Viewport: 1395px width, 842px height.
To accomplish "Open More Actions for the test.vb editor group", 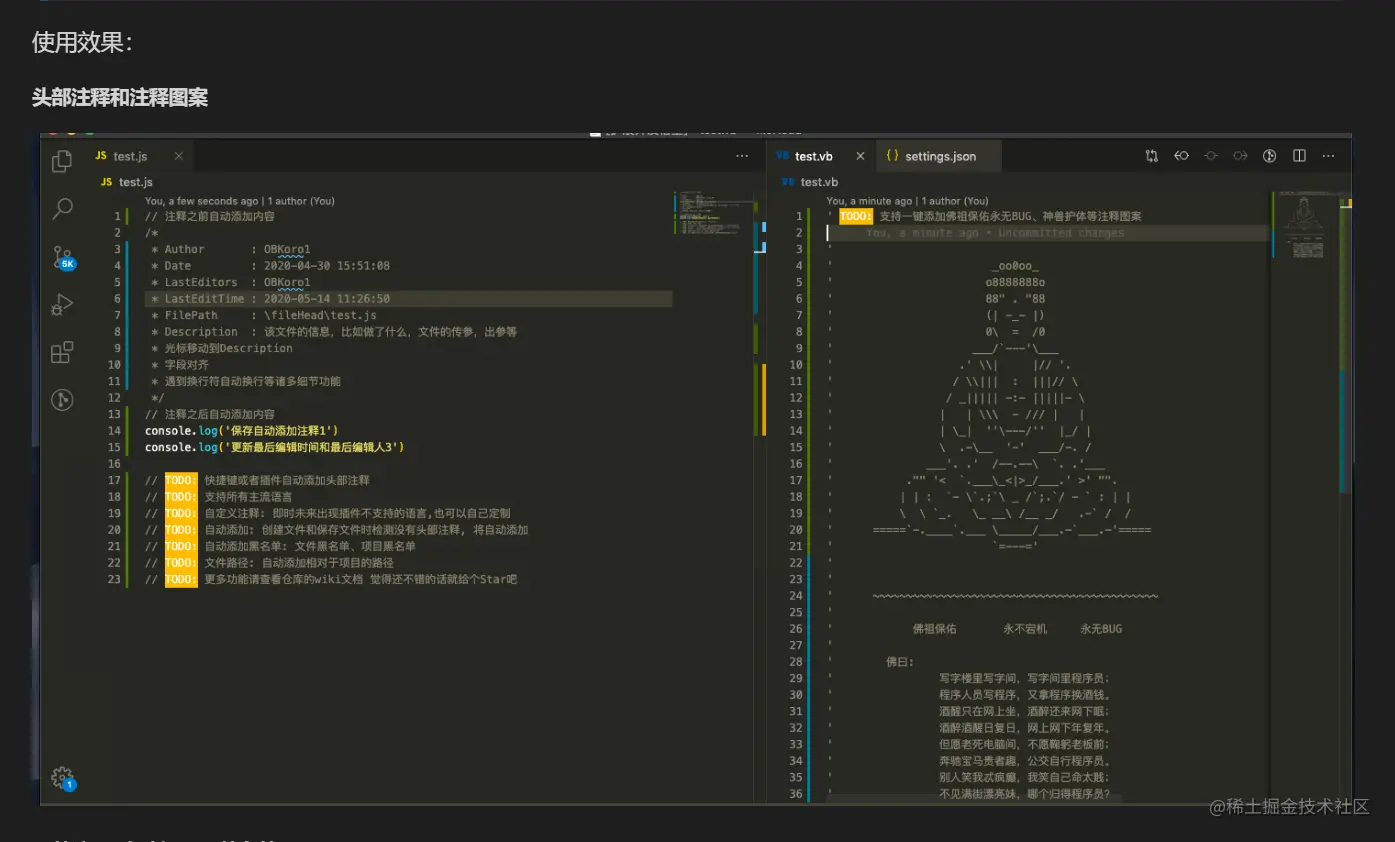I will (1329, 156).
